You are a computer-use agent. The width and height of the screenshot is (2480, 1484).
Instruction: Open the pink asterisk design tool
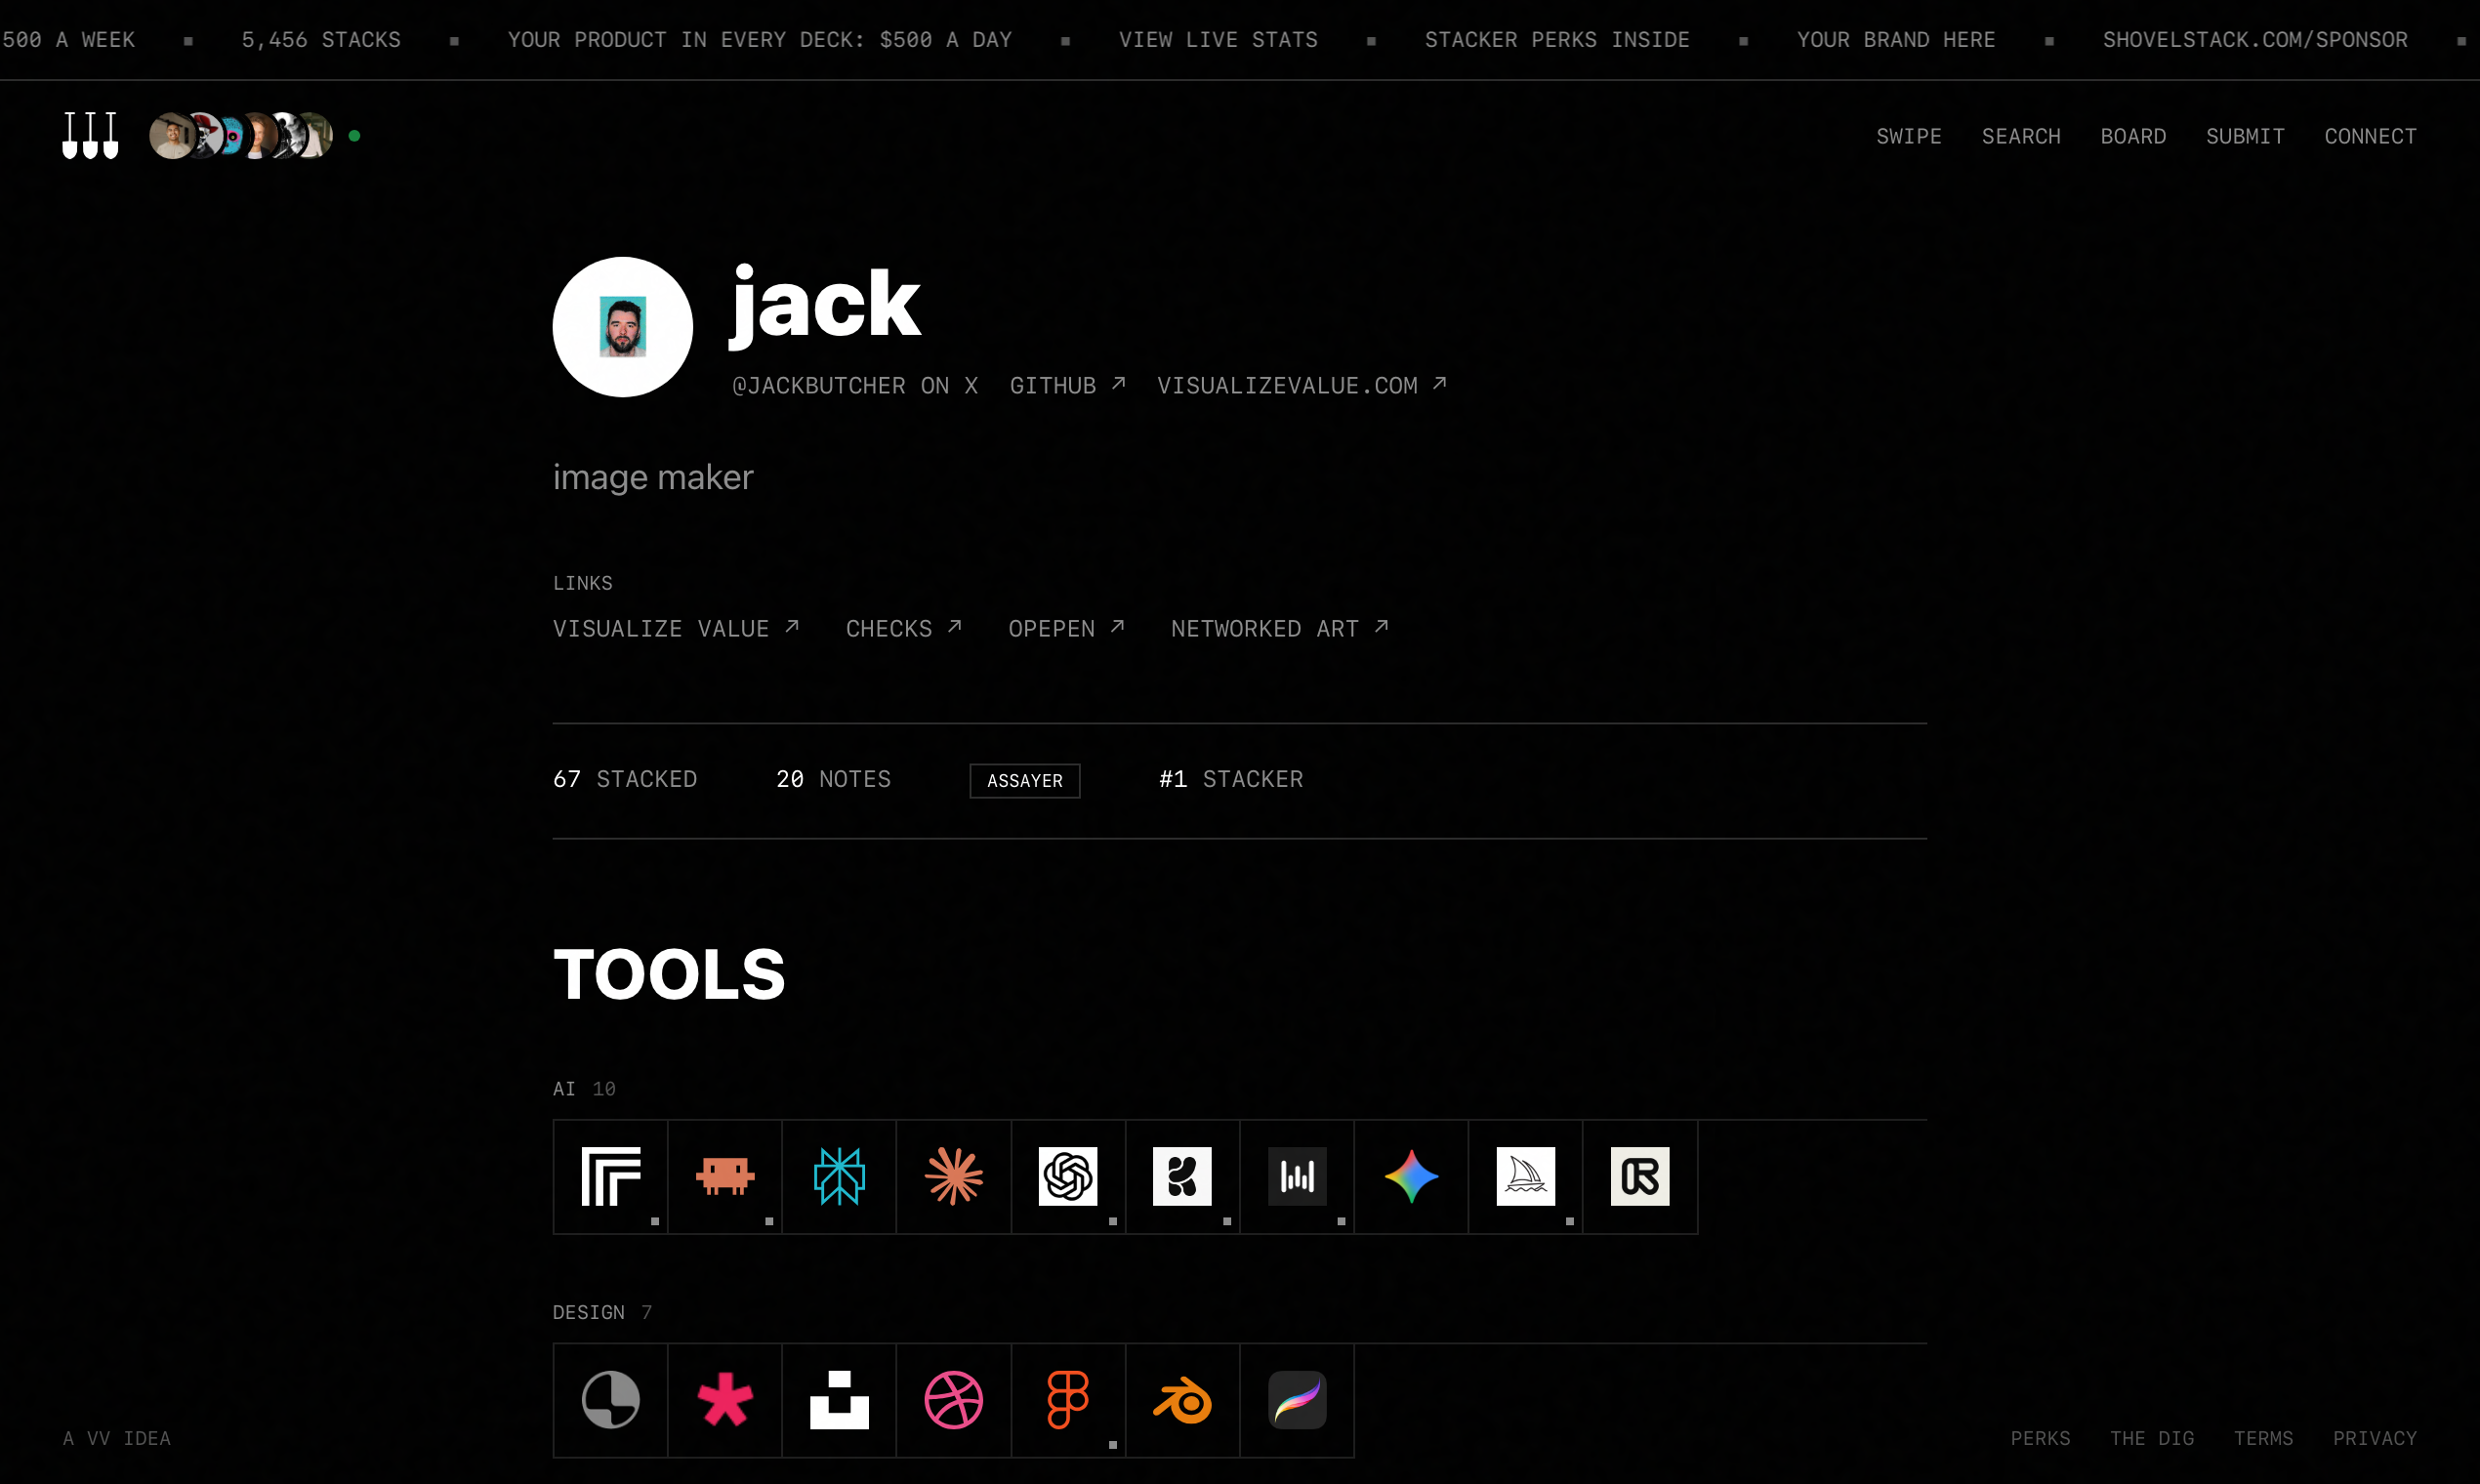pyautogui.click(x=725, y=1400)
